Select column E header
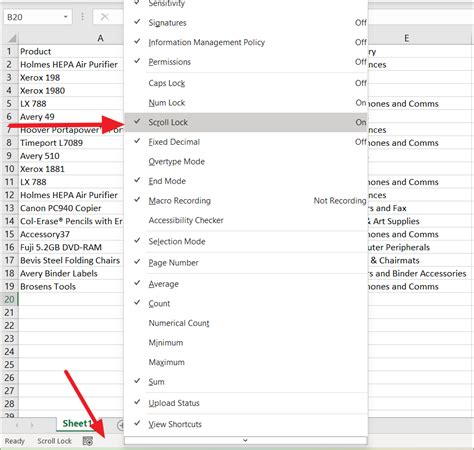The width and height of the screenshot is (474, 450). (407, 38)
